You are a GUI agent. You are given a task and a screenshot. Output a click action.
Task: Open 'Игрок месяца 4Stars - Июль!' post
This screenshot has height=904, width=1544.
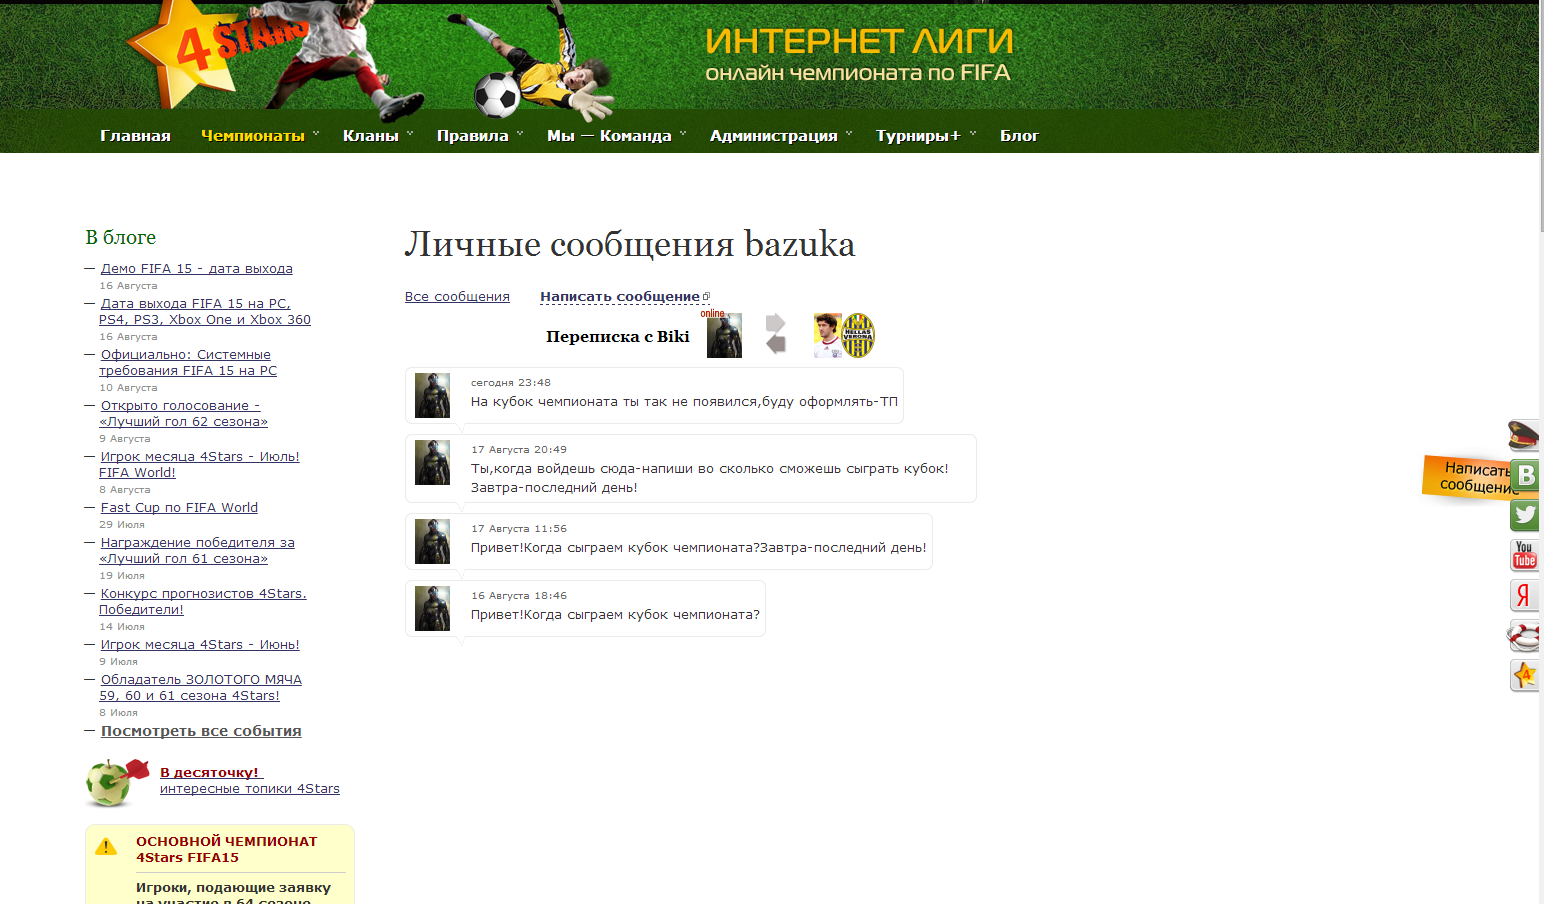[x=199, y=465]
